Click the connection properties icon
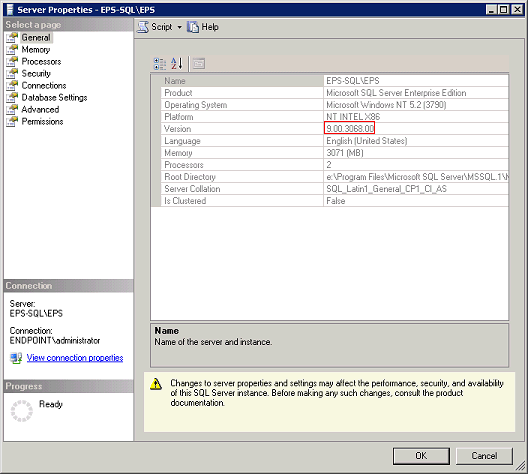The width and height of the screenshot is (528, 474). coord(16,358)
